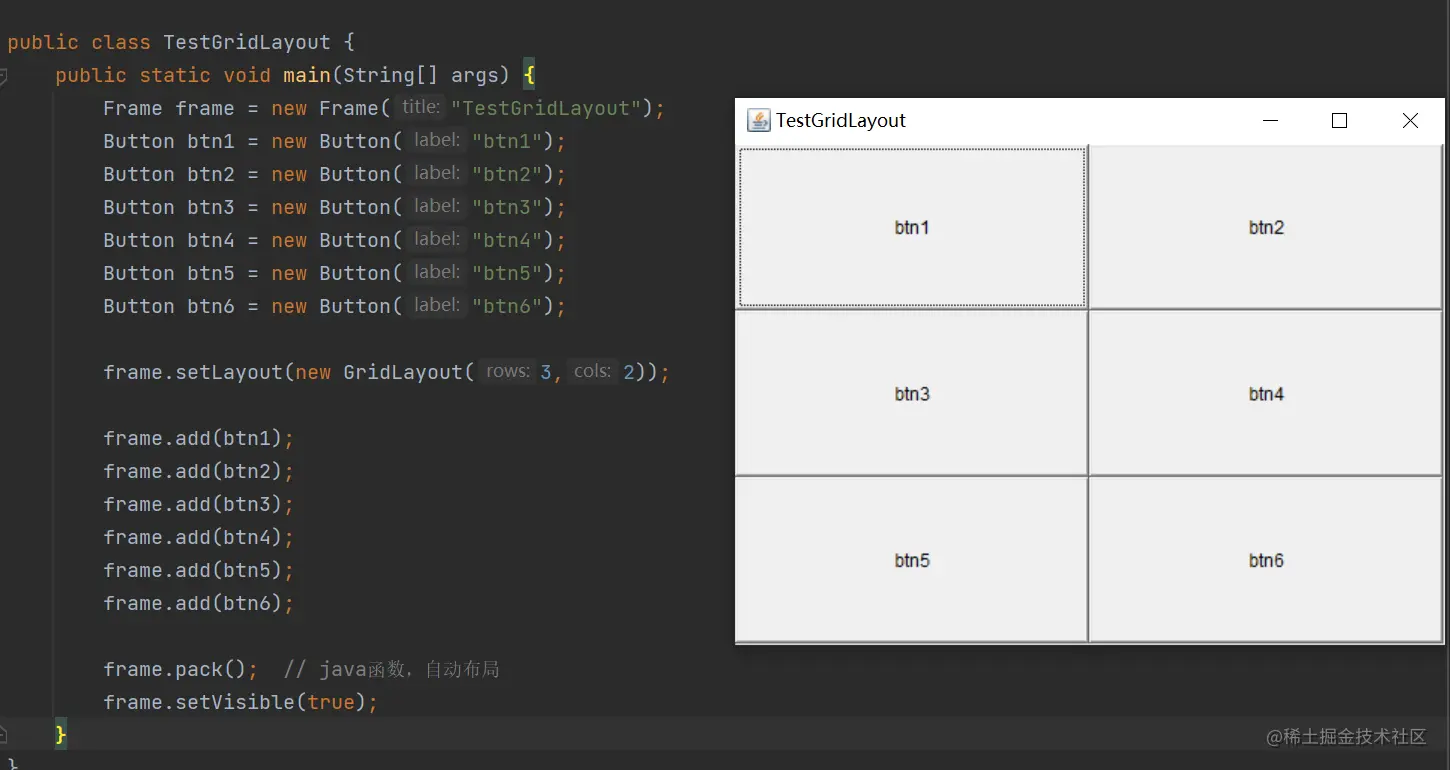Click the 'rows:' parameter hint in GridLayout
The width and height of the screenshot is (1450, 770).
pos(507,371)
